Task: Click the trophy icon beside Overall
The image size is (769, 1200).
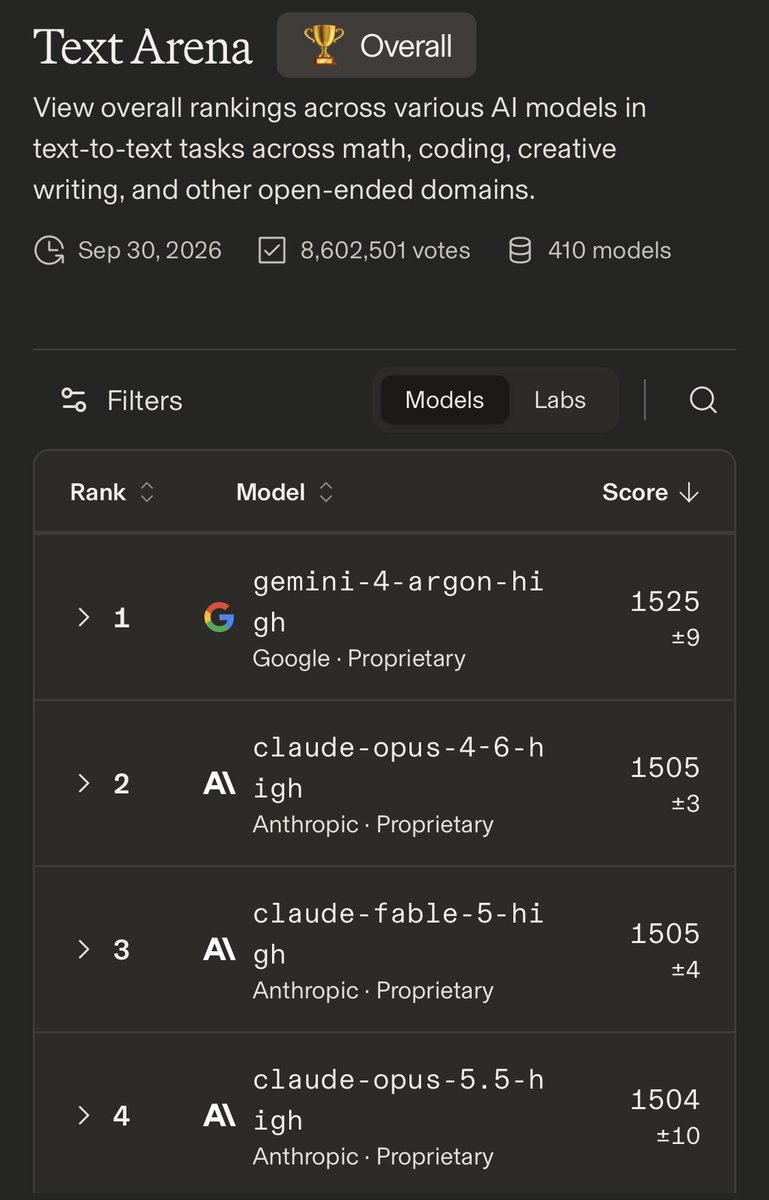Action: point(323,46)
